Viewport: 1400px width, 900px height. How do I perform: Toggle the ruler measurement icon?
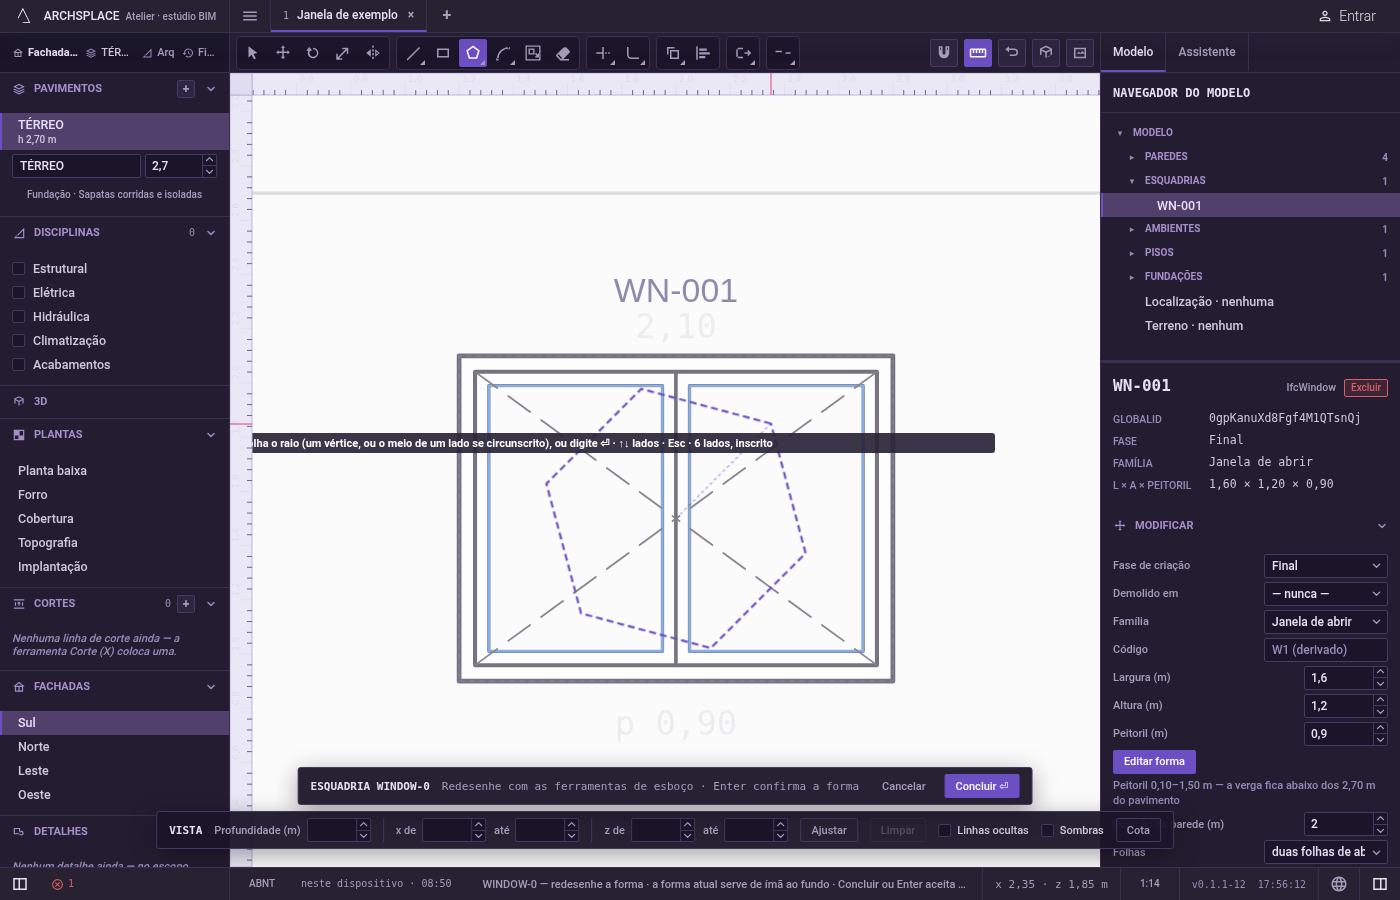[978, 53]
